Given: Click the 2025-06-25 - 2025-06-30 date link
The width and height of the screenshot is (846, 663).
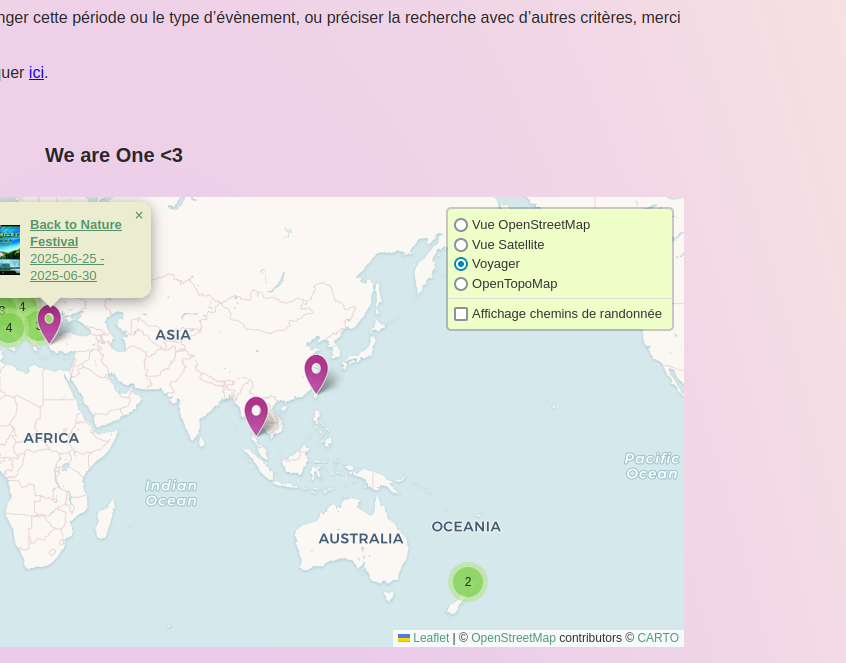Looking at the screenshot, I should point(67,267).
